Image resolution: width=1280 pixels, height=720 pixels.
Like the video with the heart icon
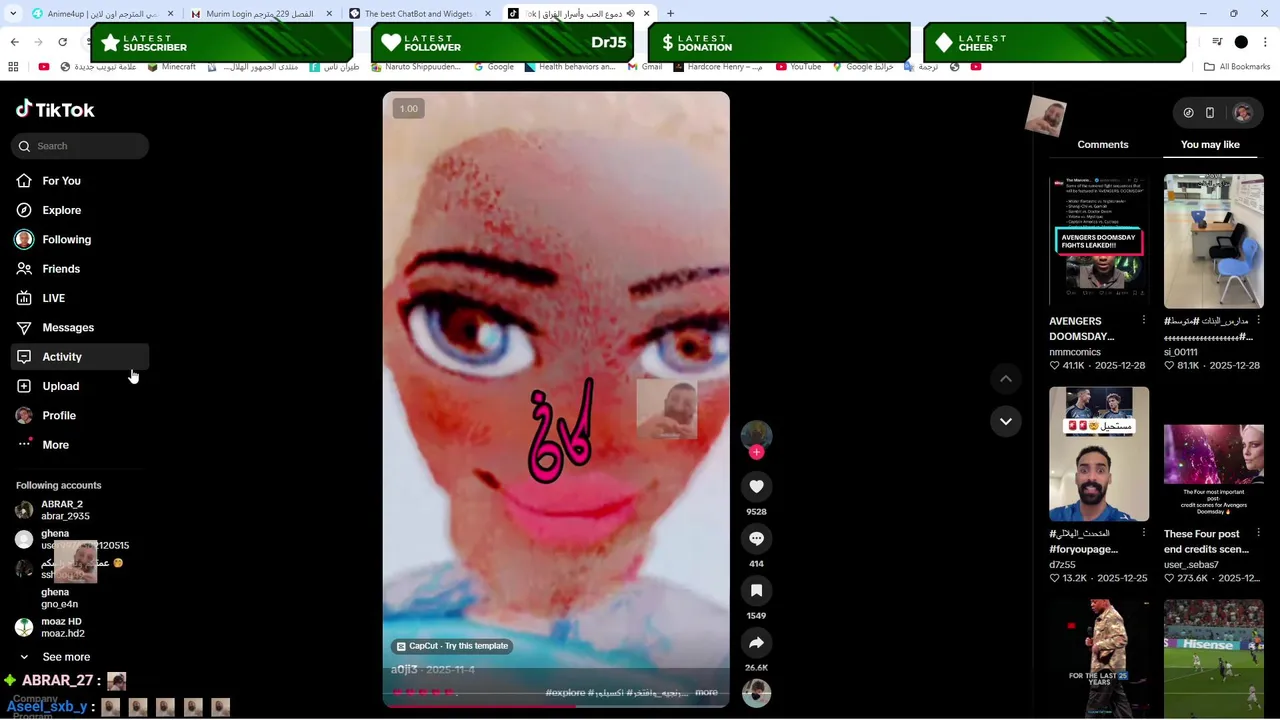click(x=756, y=486)
